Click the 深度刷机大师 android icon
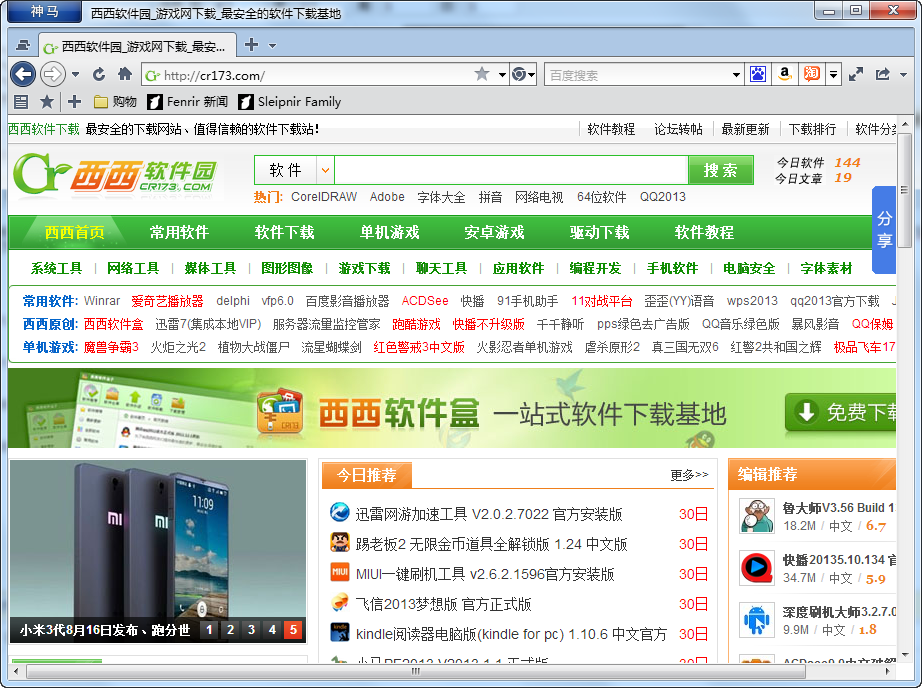This screenshot has height=688, width=922. pos(757,620)
